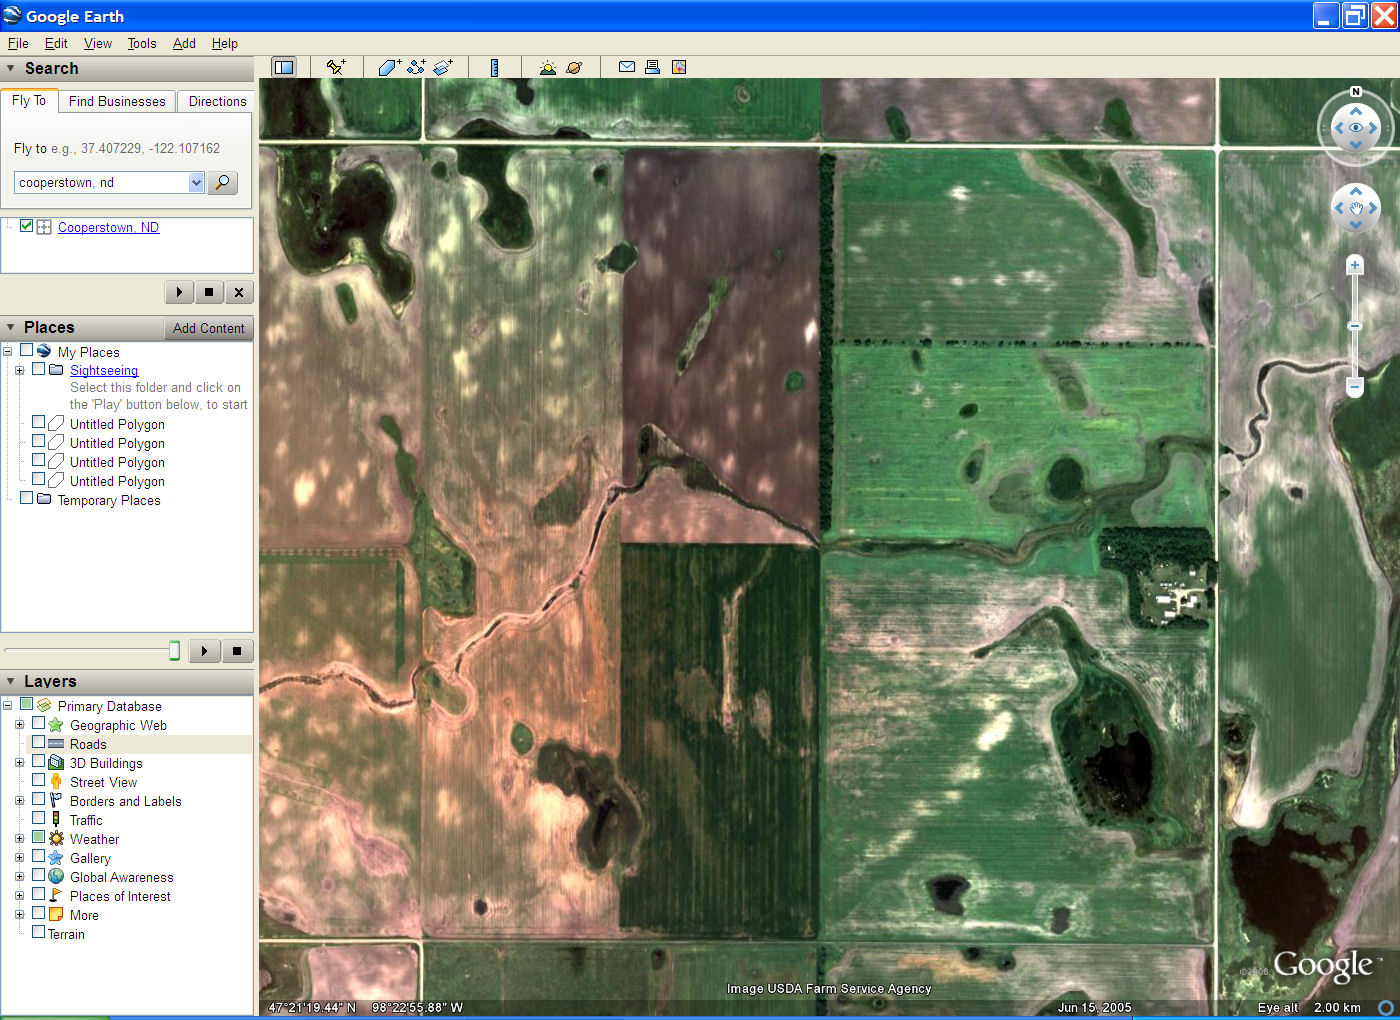This screenshot has height=1020, width=1400.
Task: Enable the Street View layer checkbox
Action: point(38,780)
